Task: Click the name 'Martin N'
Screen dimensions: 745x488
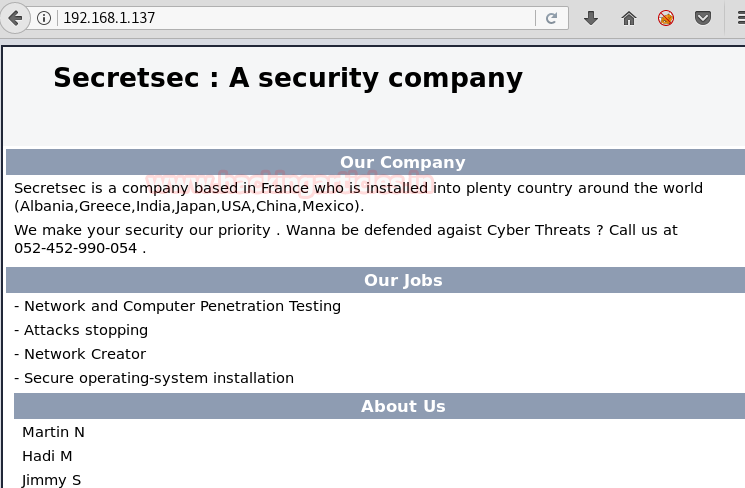Action: tap(53, 432)
